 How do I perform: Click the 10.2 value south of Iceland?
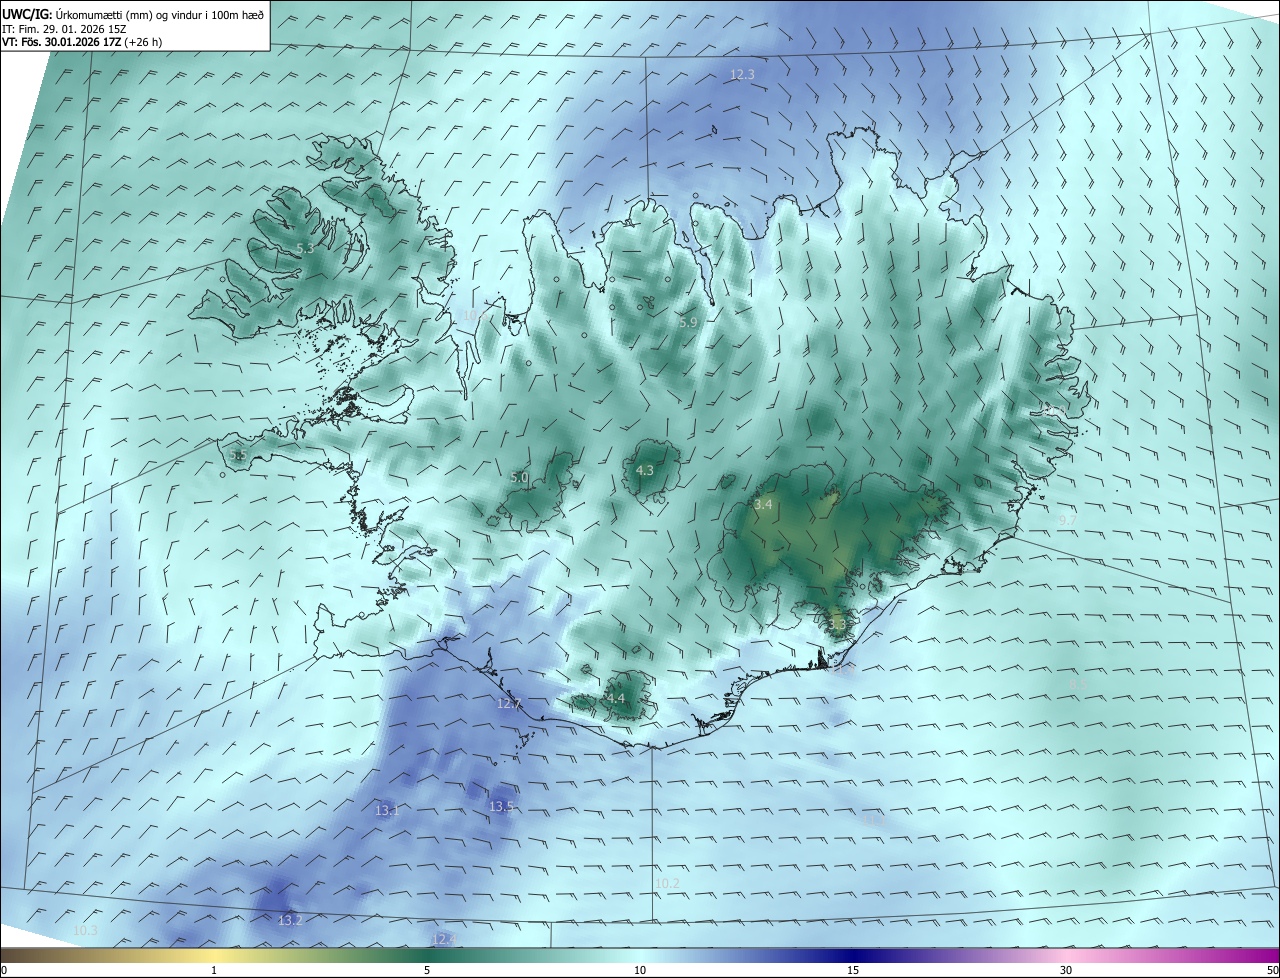tap(667, 883)
